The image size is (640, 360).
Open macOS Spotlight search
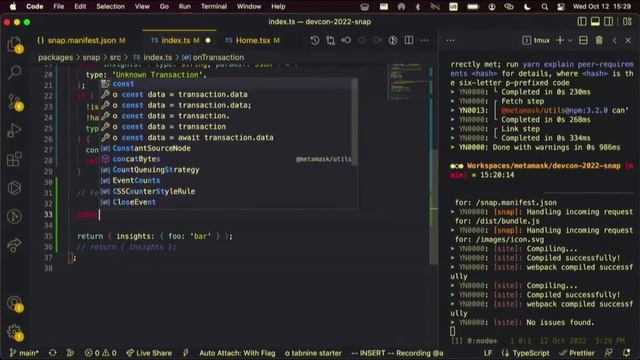tap(544, 7)
